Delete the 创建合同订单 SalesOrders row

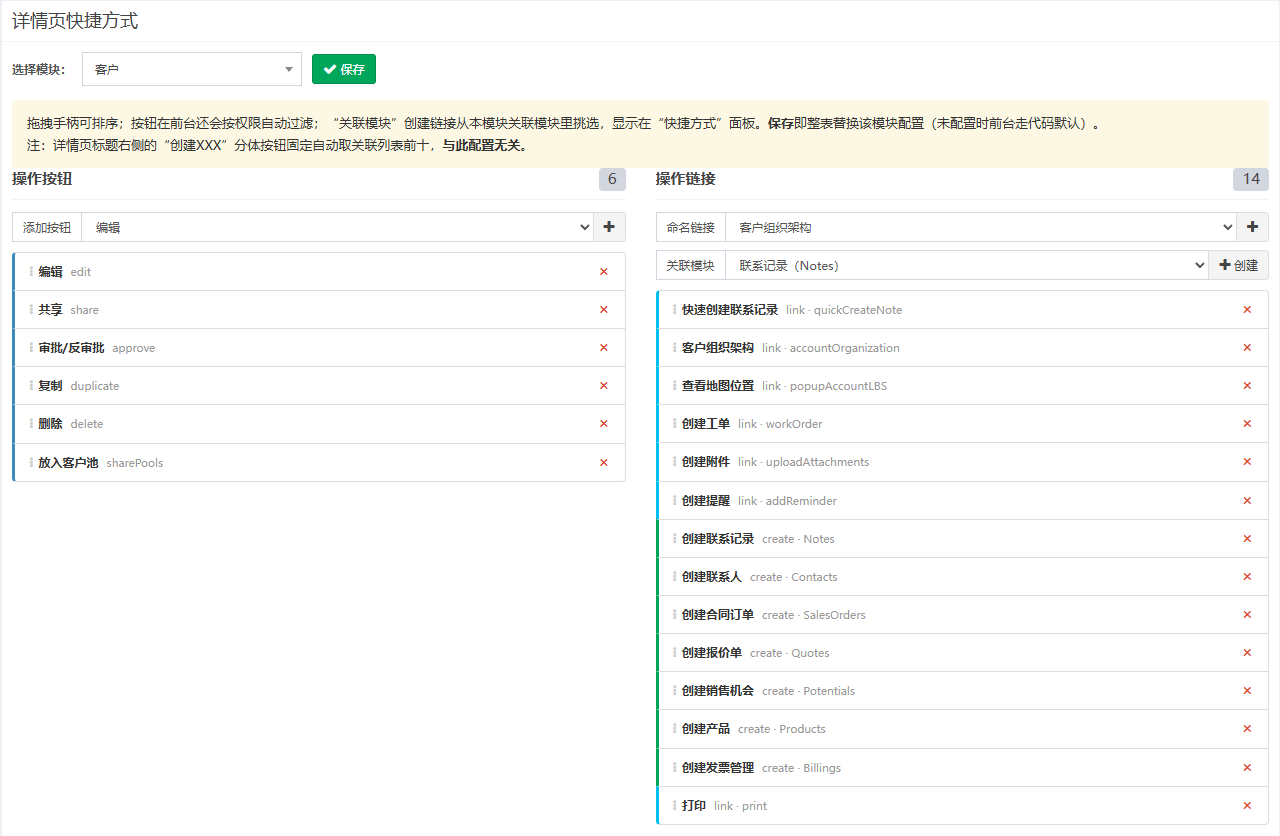click(x=1247, y=615)
